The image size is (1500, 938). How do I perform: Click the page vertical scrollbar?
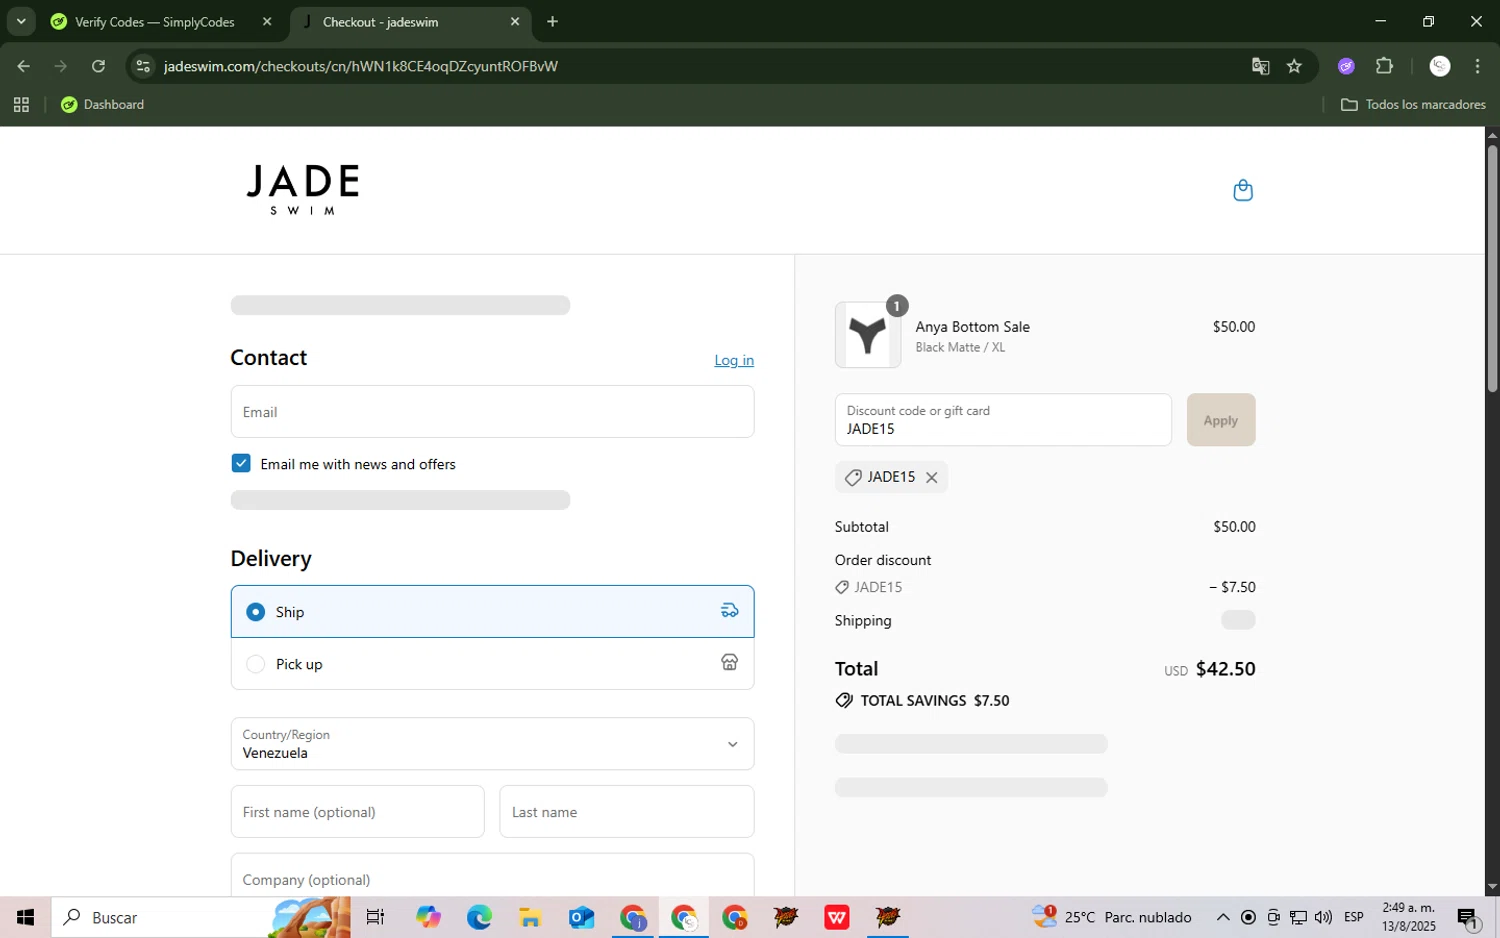tap(1492, 268)
